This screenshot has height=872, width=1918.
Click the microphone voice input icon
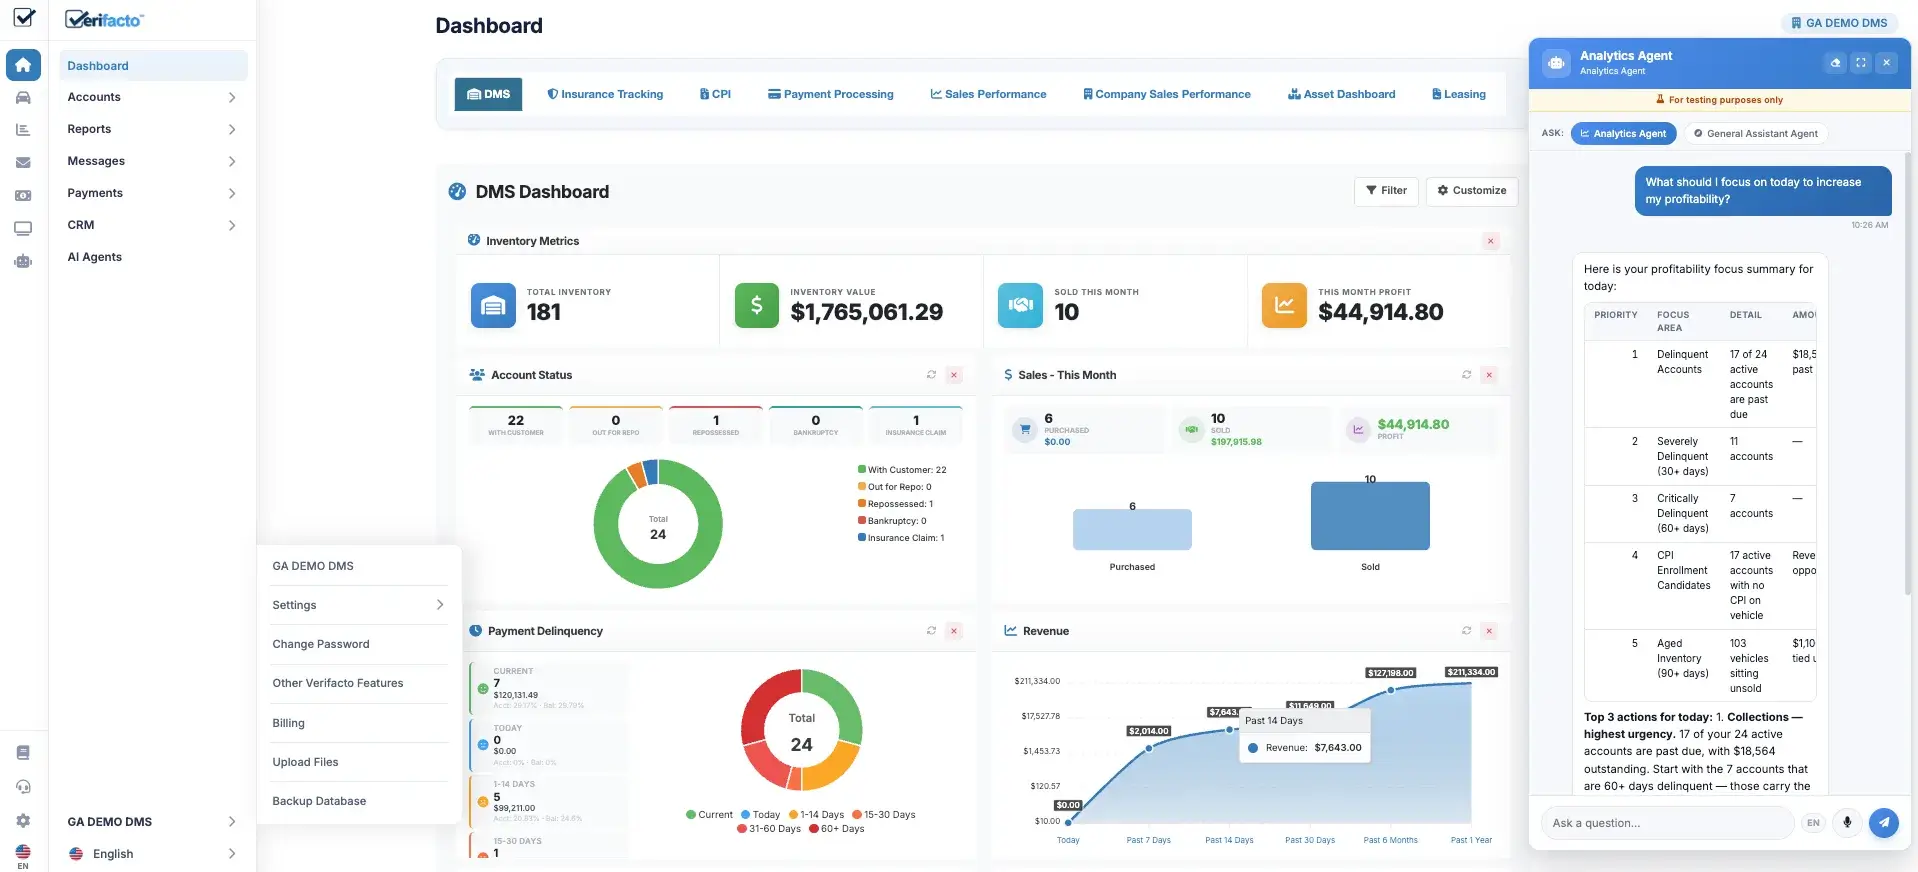[1847, 822]
